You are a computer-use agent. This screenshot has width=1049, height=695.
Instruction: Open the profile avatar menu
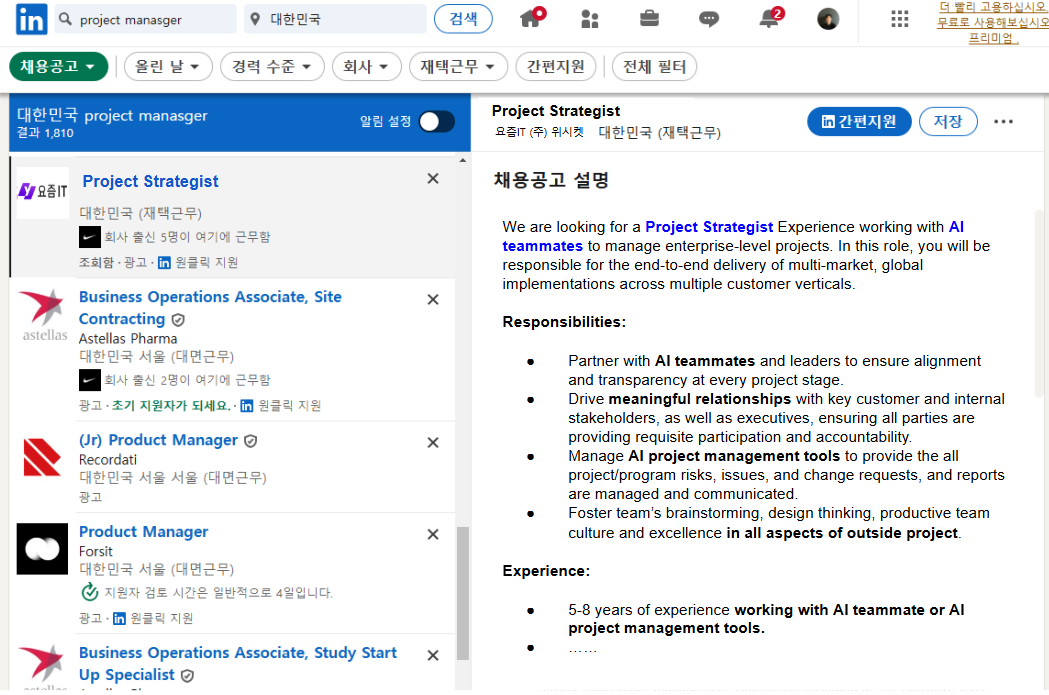click(x=828, y=19)
